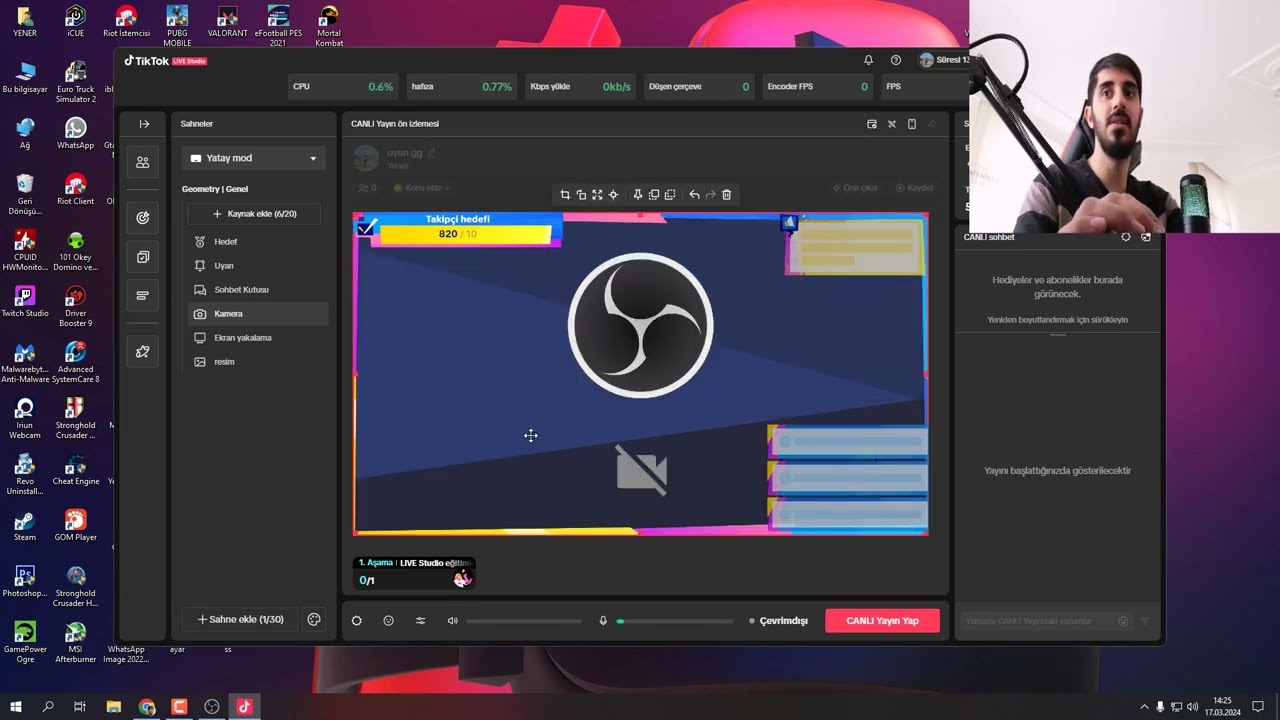This screenshot has height=720, width=1280.
Task: Mute the microphone
Action: [603, 621]
